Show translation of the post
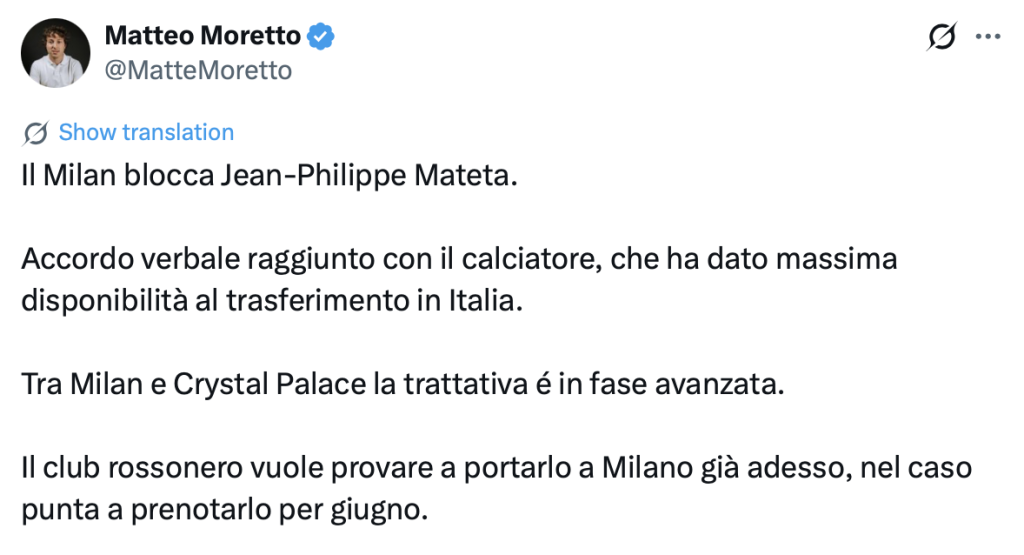This screenshot has height=555, width=1024. click(146, 133)
